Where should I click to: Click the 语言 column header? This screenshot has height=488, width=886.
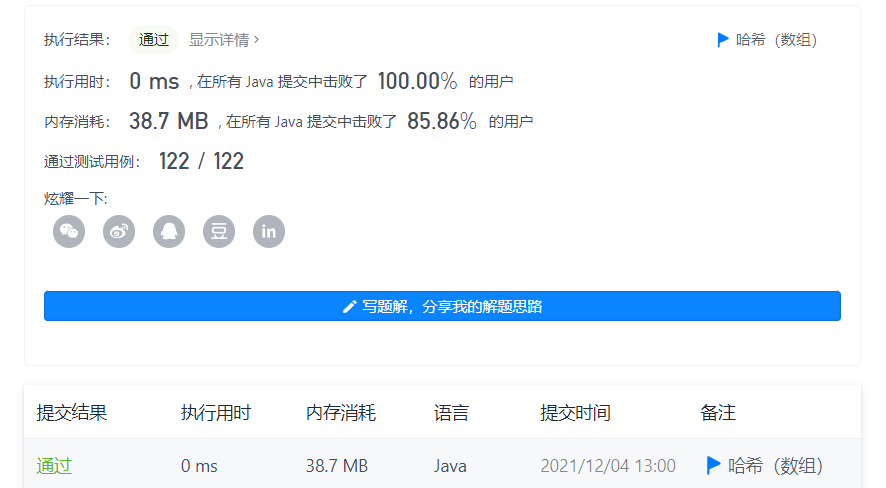tap(451, 413)
